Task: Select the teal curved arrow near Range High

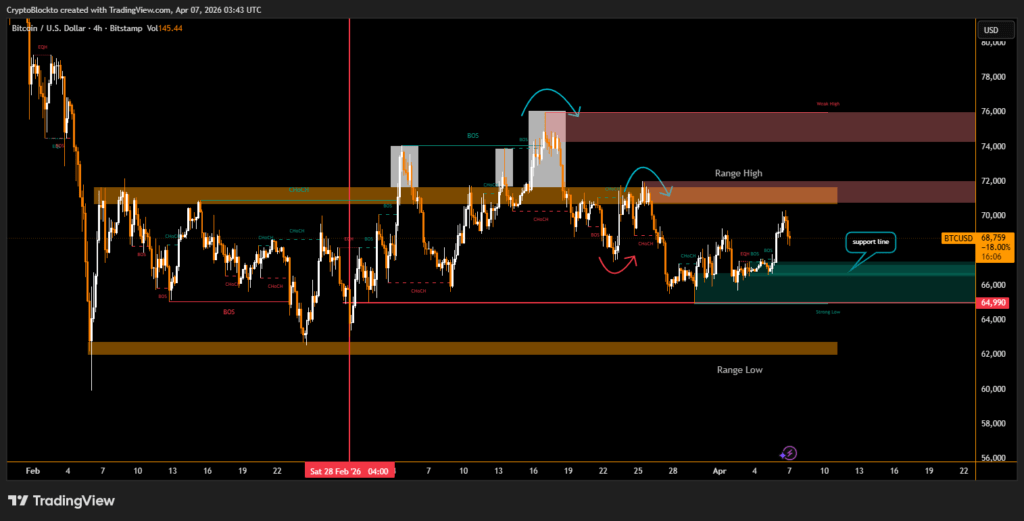Action: [648, 178]
